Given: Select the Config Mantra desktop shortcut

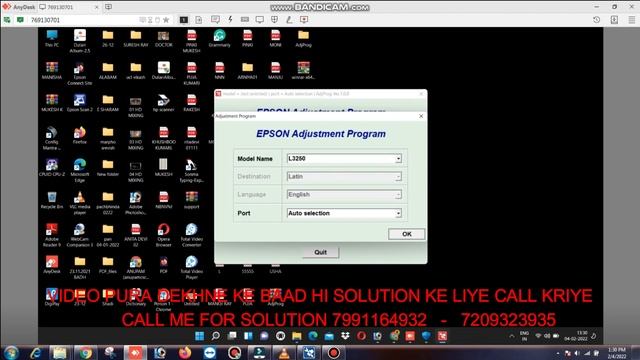Looking at the screenshot, I should pos(52,138).
